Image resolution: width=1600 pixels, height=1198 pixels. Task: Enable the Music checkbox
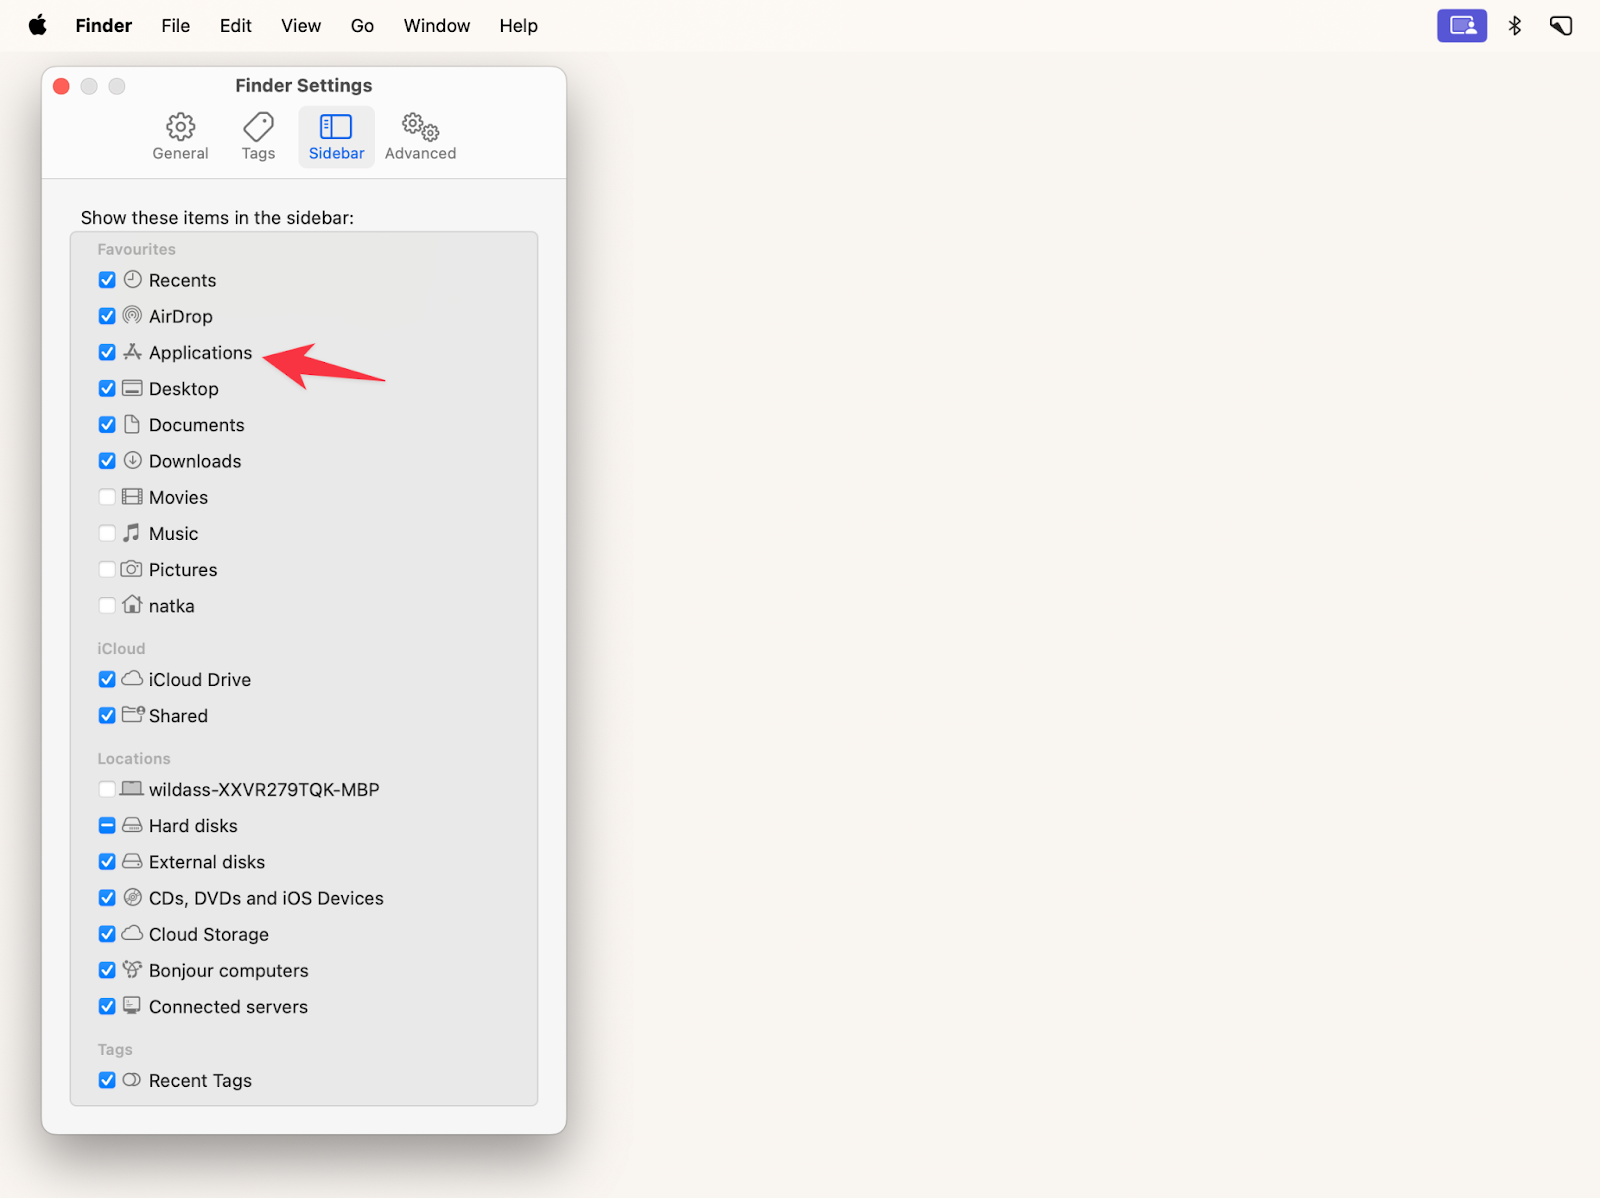pyautogui.click(x=107, y=533)
